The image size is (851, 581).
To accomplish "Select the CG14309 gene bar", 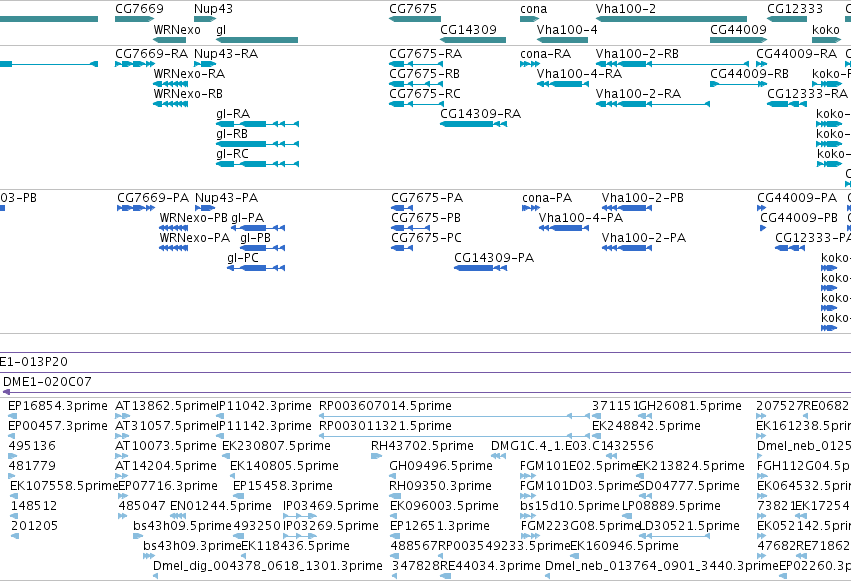I will click(x=473, y=40).
